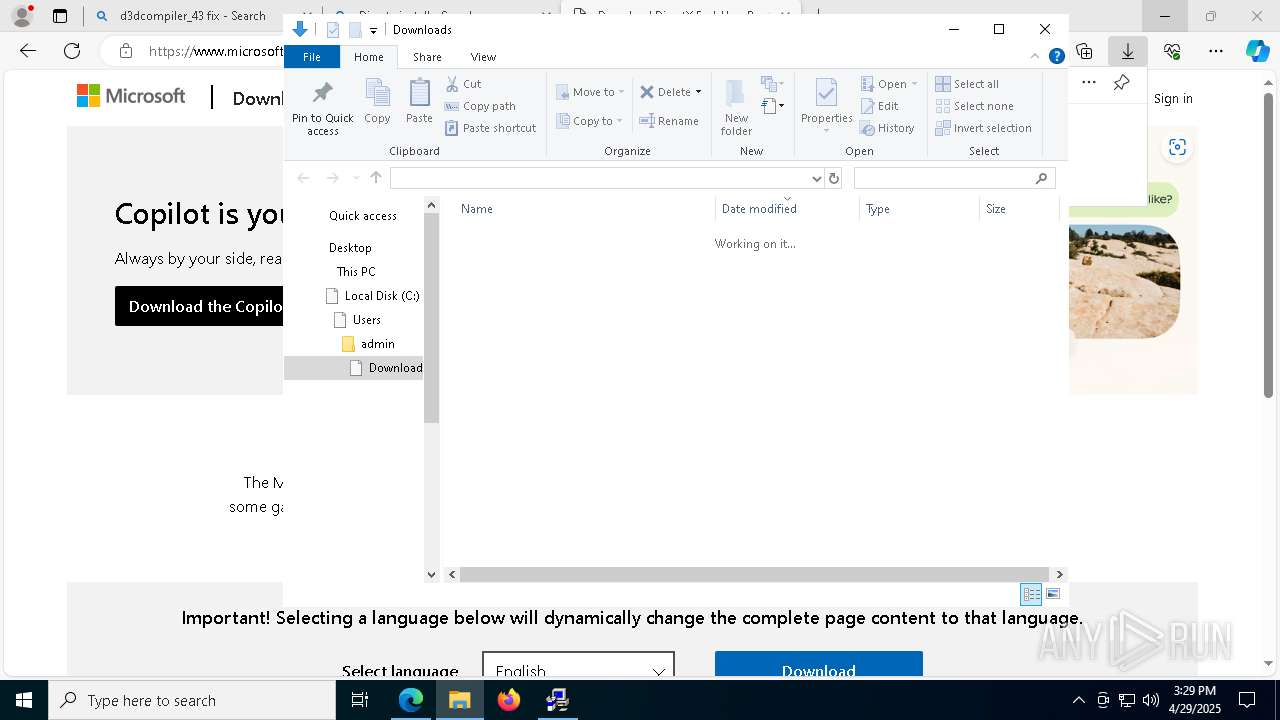Refresh the Explorer address bar
Viewport: 1280px width, 720px height.
tap(834, 178)
